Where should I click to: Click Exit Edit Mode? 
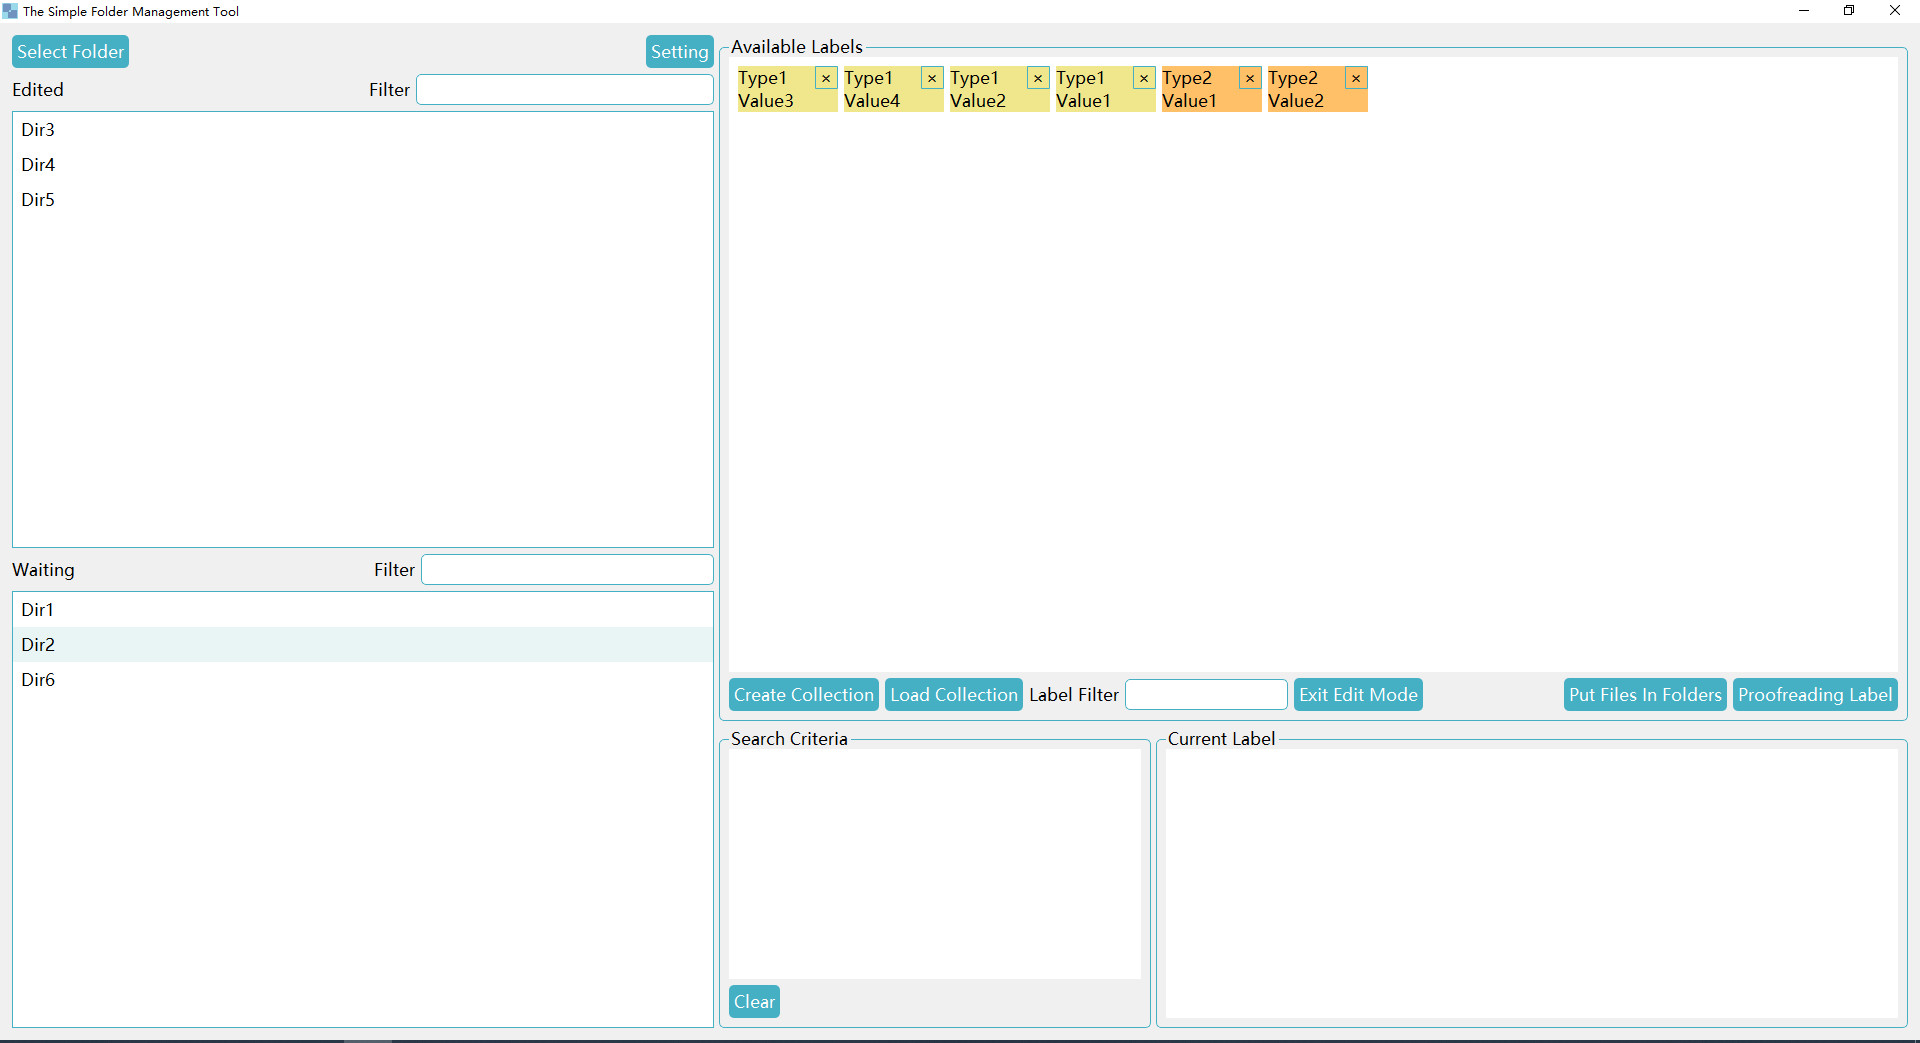[x=1358, y=694]
